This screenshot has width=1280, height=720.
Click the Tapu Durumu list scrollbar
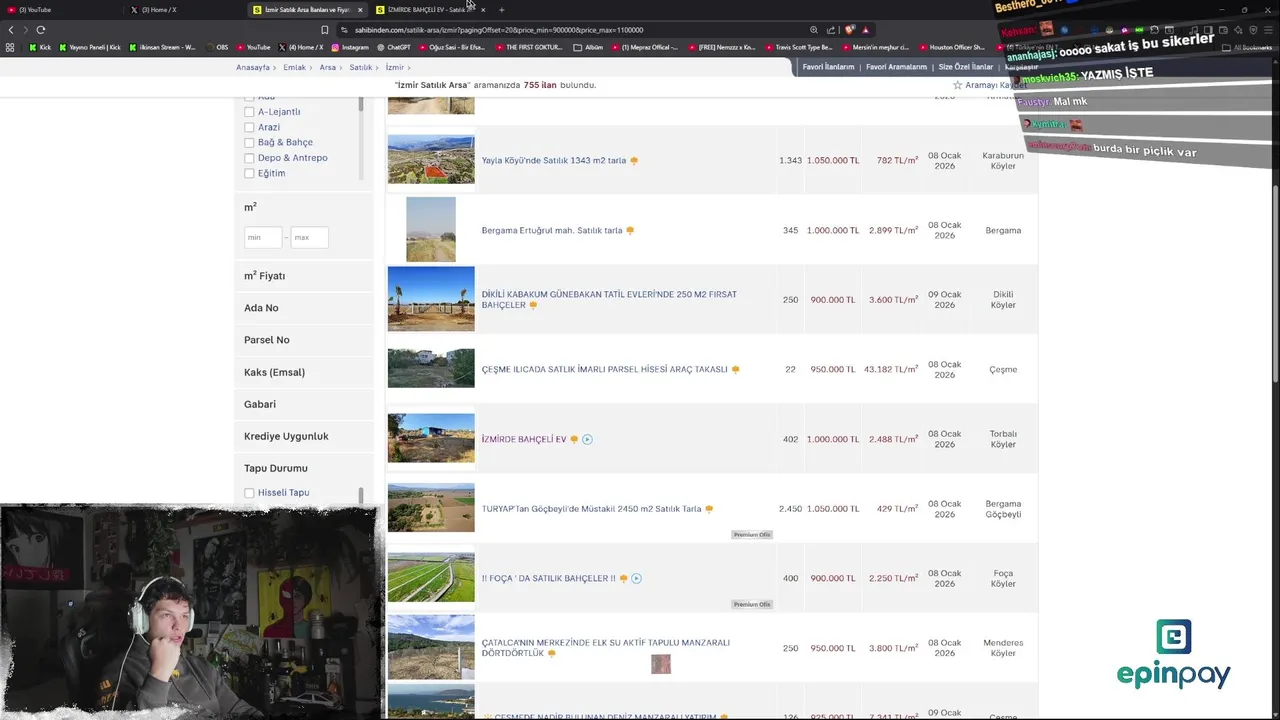(x=361, y=495)
